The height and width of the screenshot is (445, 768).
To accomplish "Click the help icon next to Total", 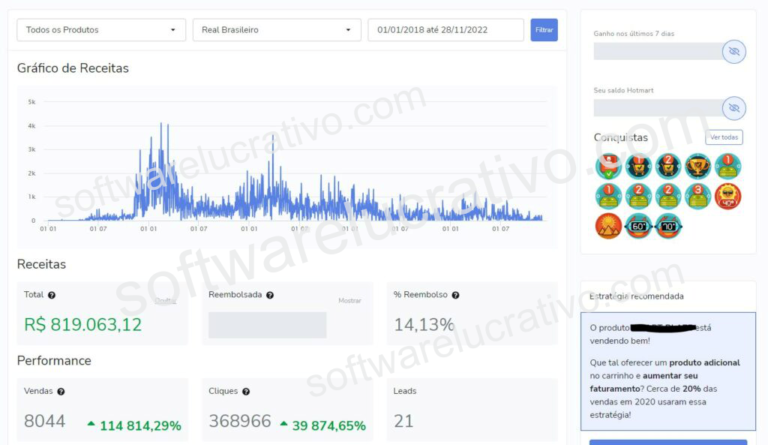I will 52,295.
